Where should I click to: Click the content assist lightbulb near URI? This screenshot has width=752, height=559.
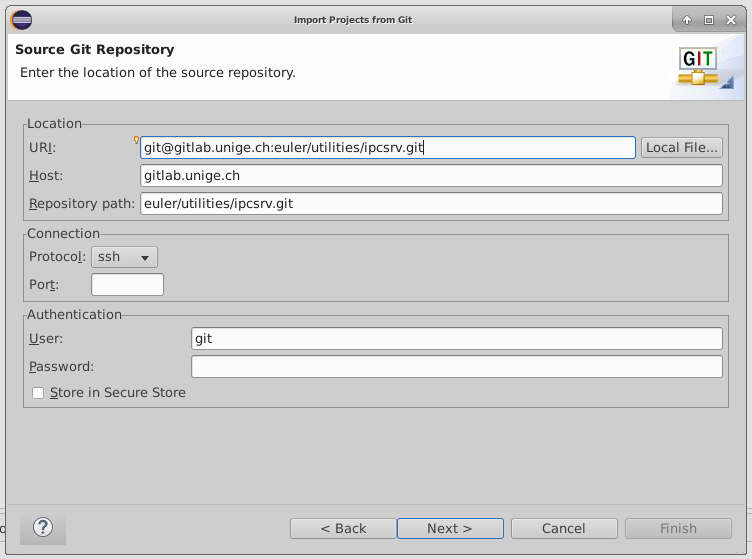(136, 140)
